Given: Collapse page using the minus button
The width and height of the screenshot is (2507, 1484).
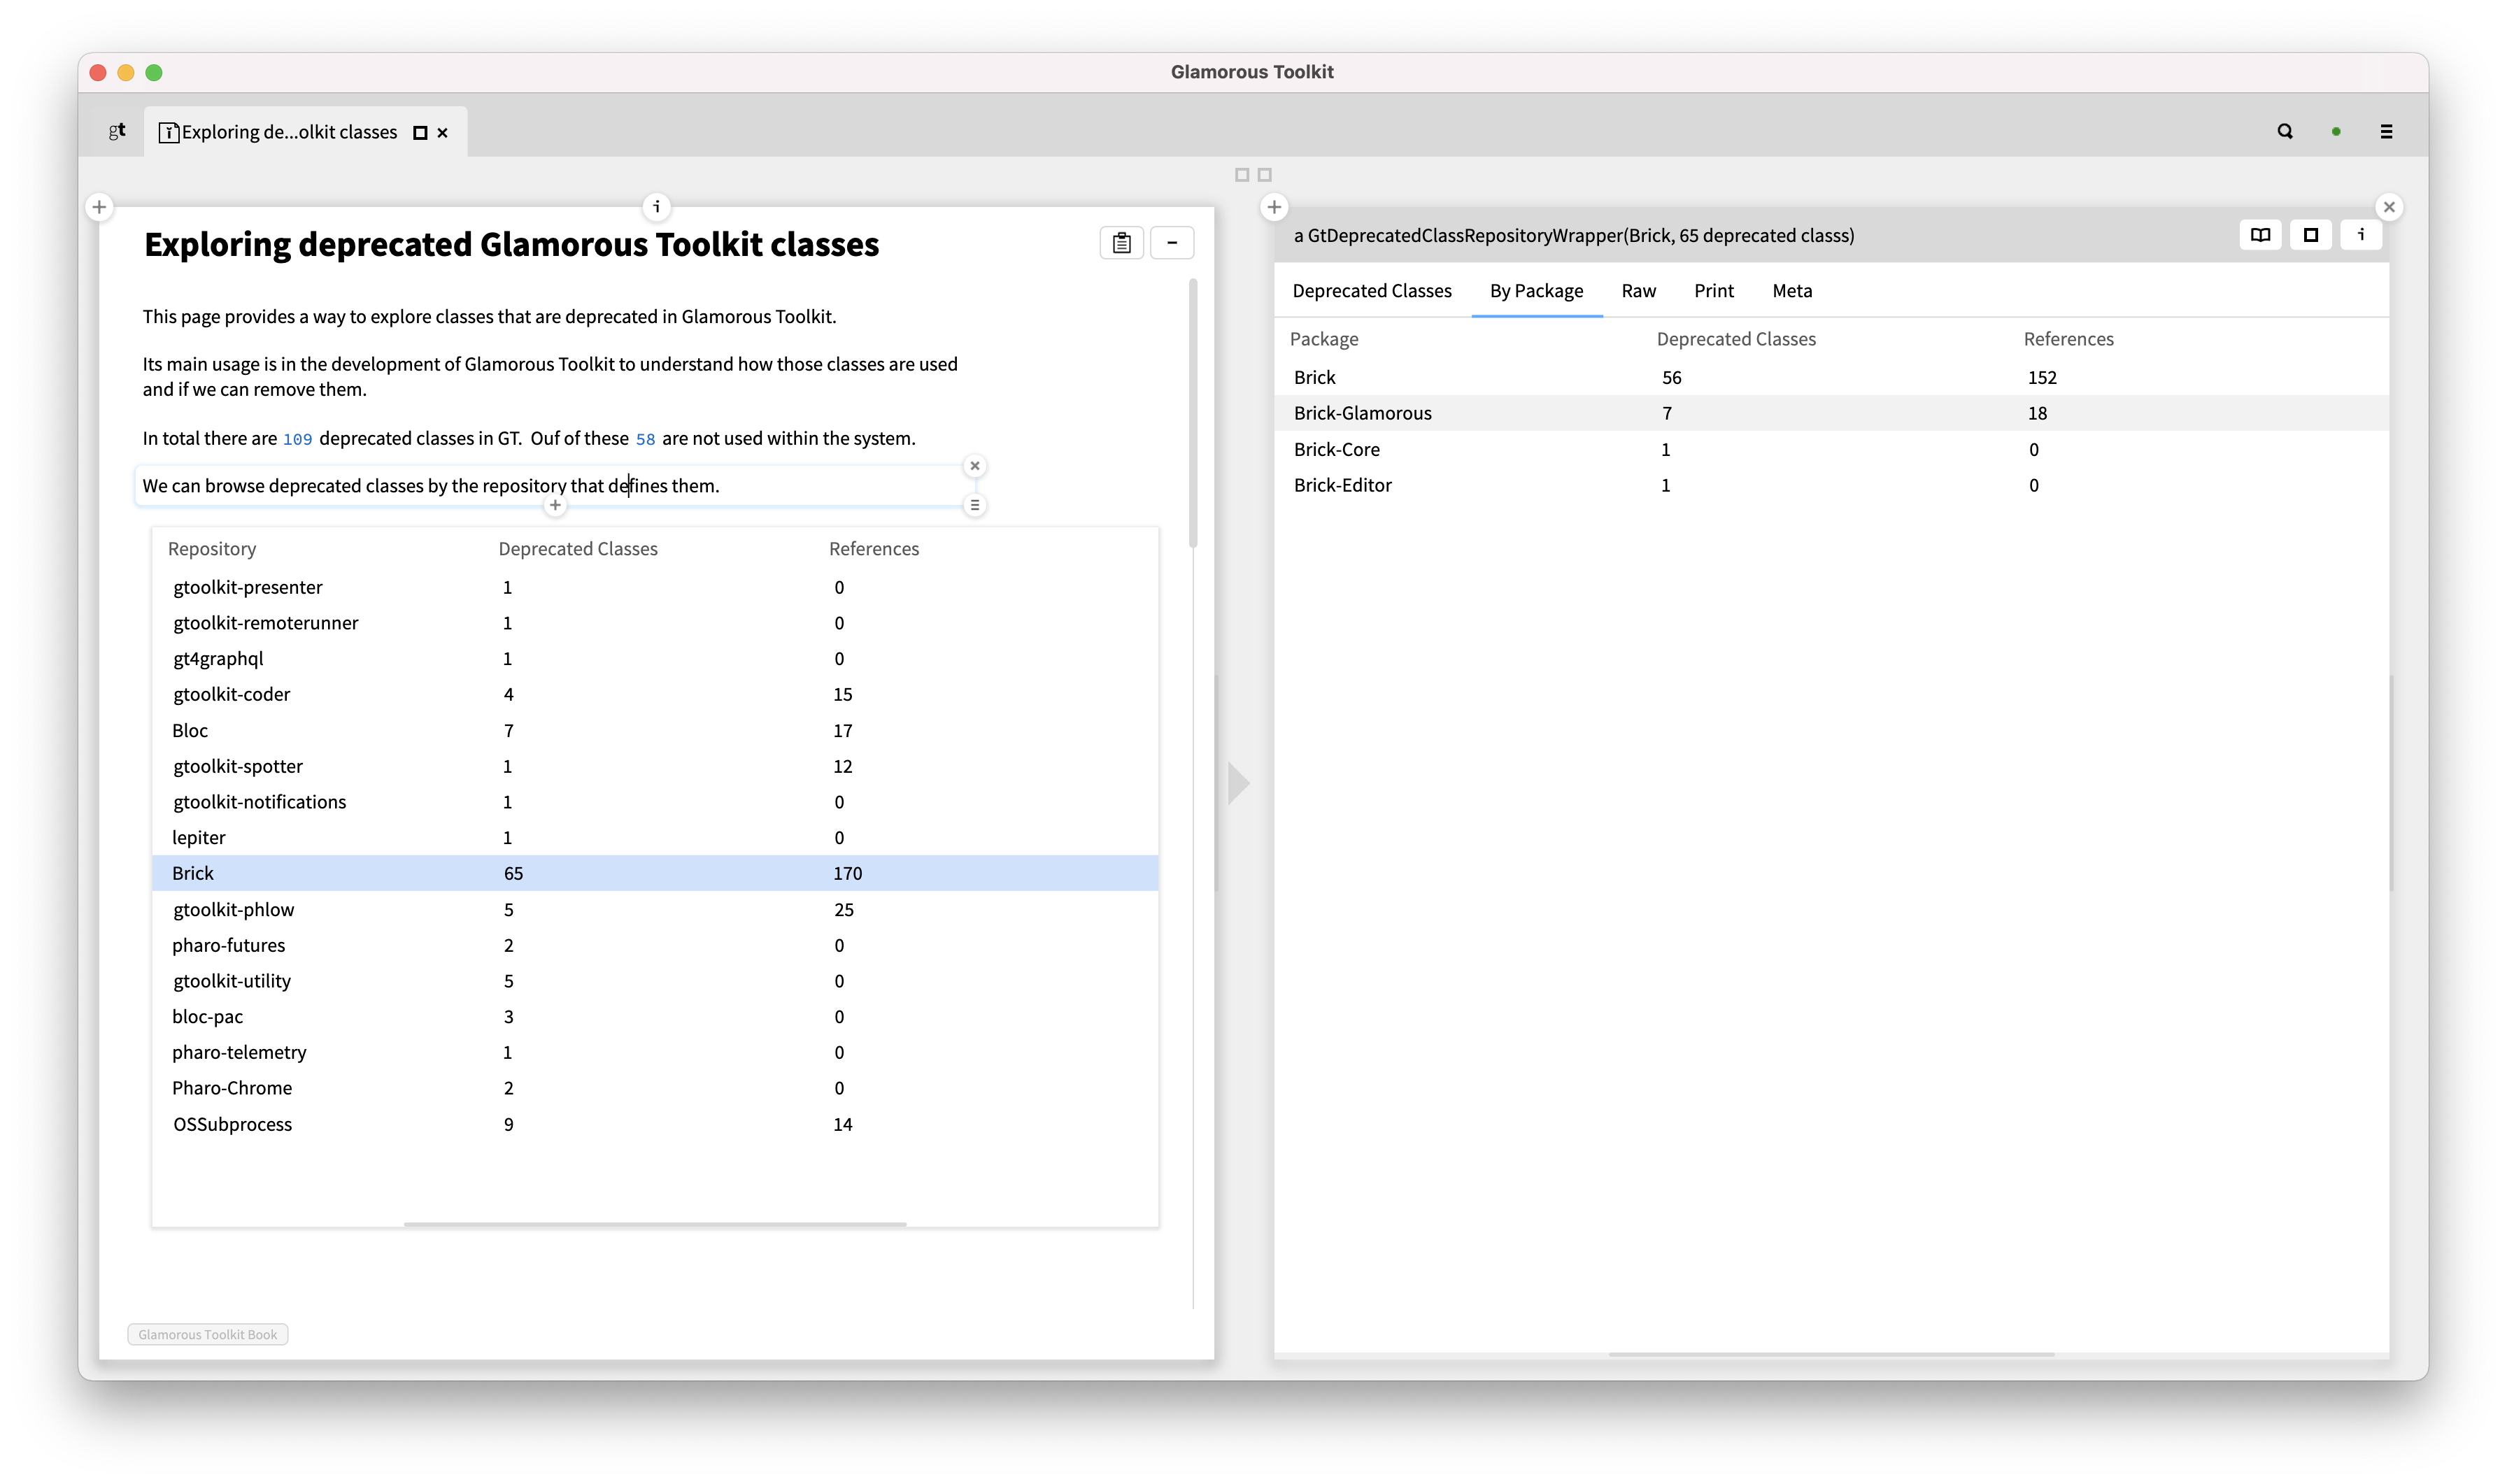Looking at the screenshot, I should click(1172, 243).
